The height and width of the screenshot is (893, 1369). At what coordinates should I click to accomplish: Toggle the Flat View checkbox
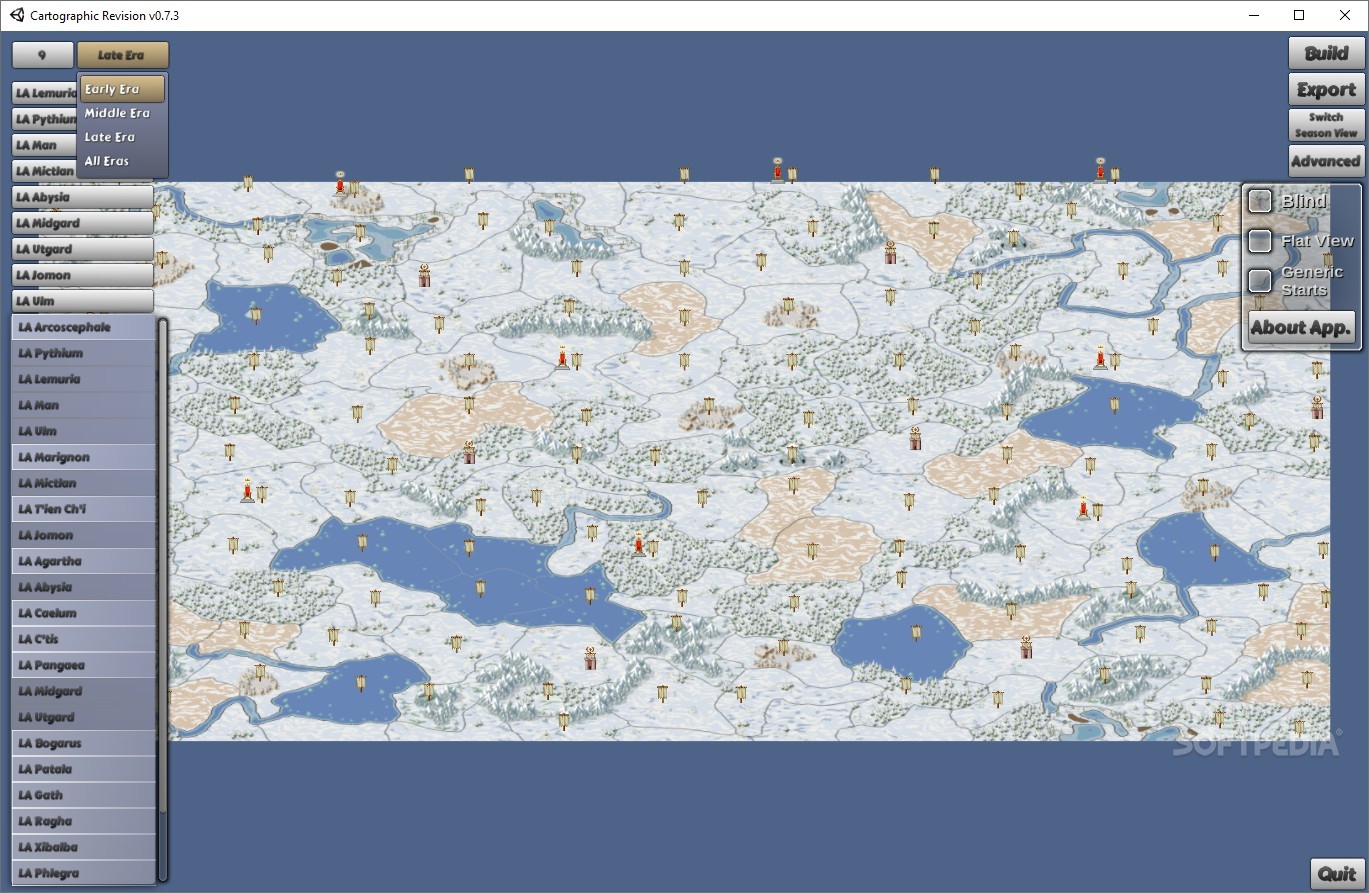[x=1260, y=241]
